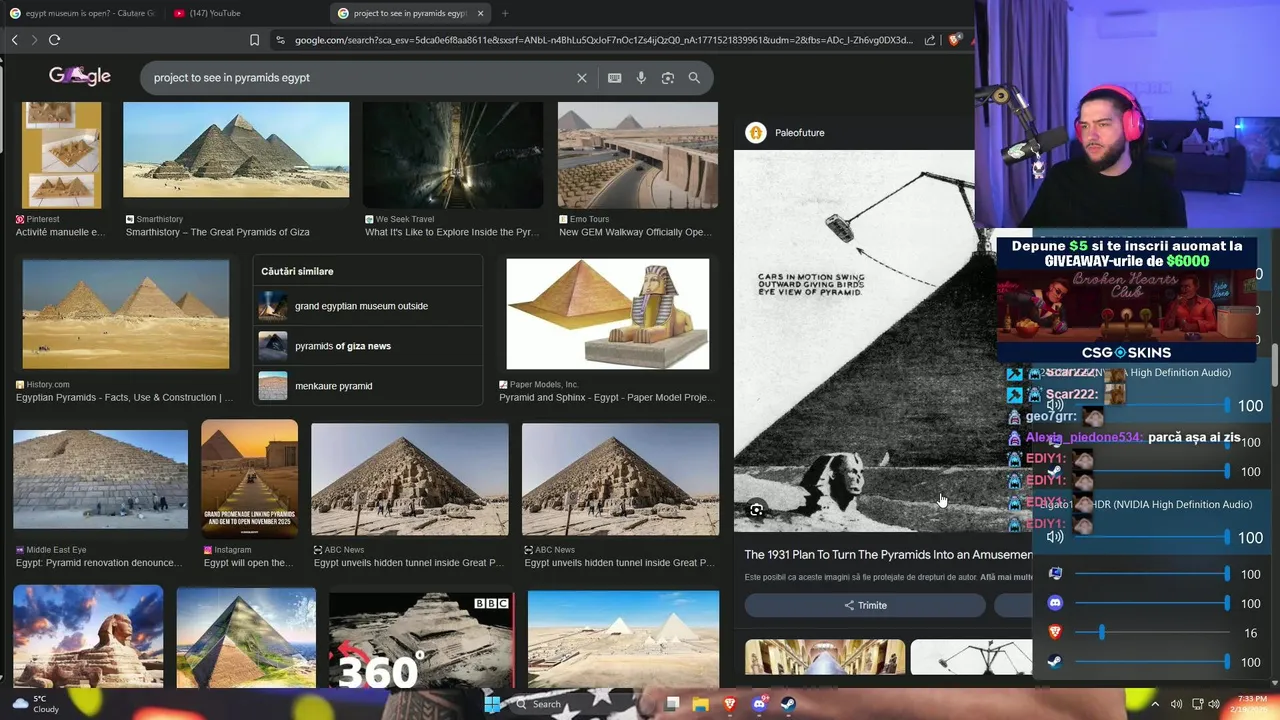The height and width of the screenshot is (720, 1280).
Task: Close the 'project to see in pyramids' tab
Action: (478, 13)
